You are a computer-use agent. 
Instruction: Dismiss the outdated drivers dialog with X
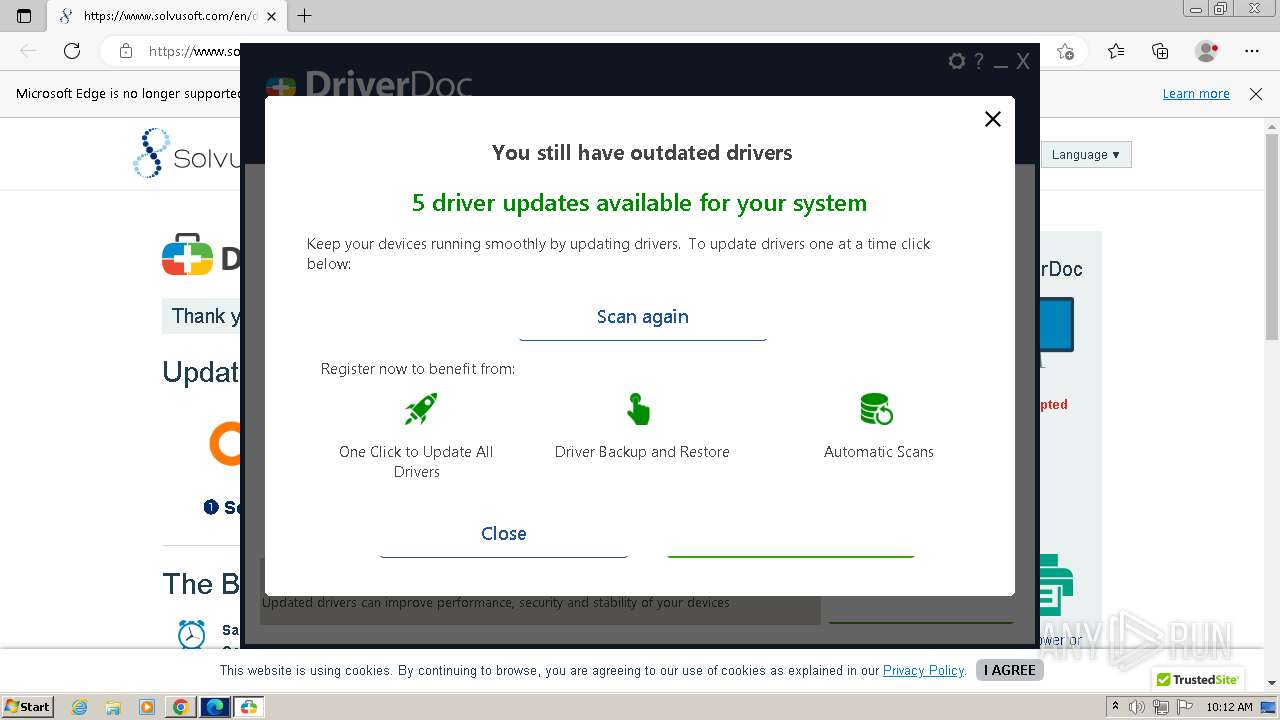pos(993,119)
